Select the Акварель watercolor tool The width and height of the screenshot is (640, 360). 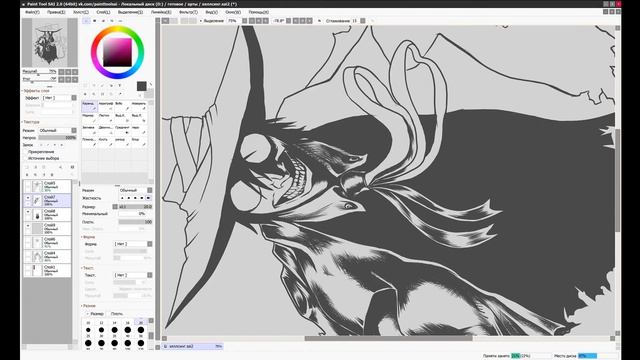tap(139, 106)
